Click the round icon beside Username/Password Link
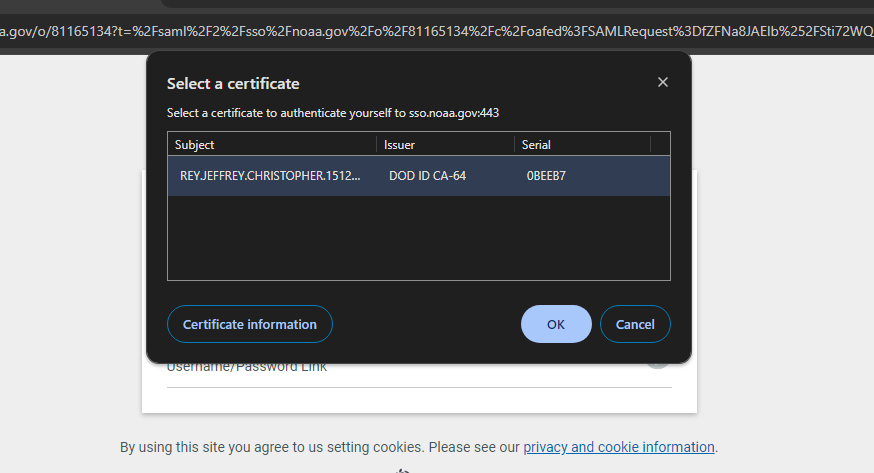This screenshot has width=874, height=473. coord(657,361)
